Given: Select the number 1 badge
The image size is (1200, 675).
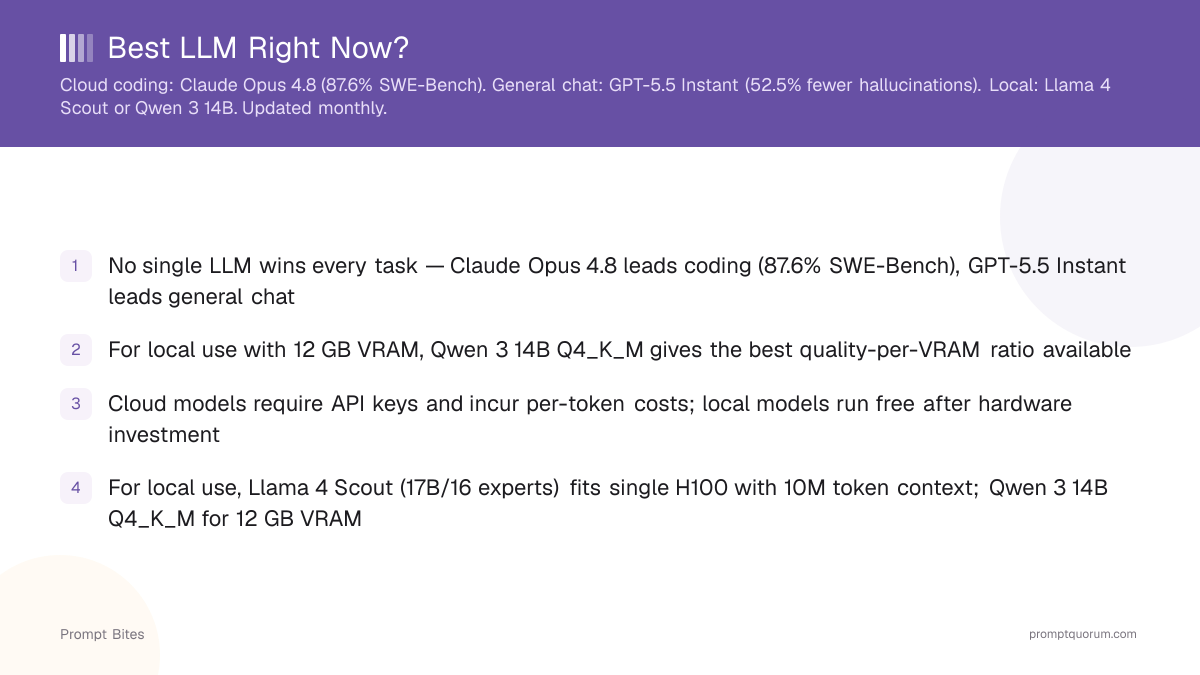Looking at the screenshot, I should click(x=76, y=266).
